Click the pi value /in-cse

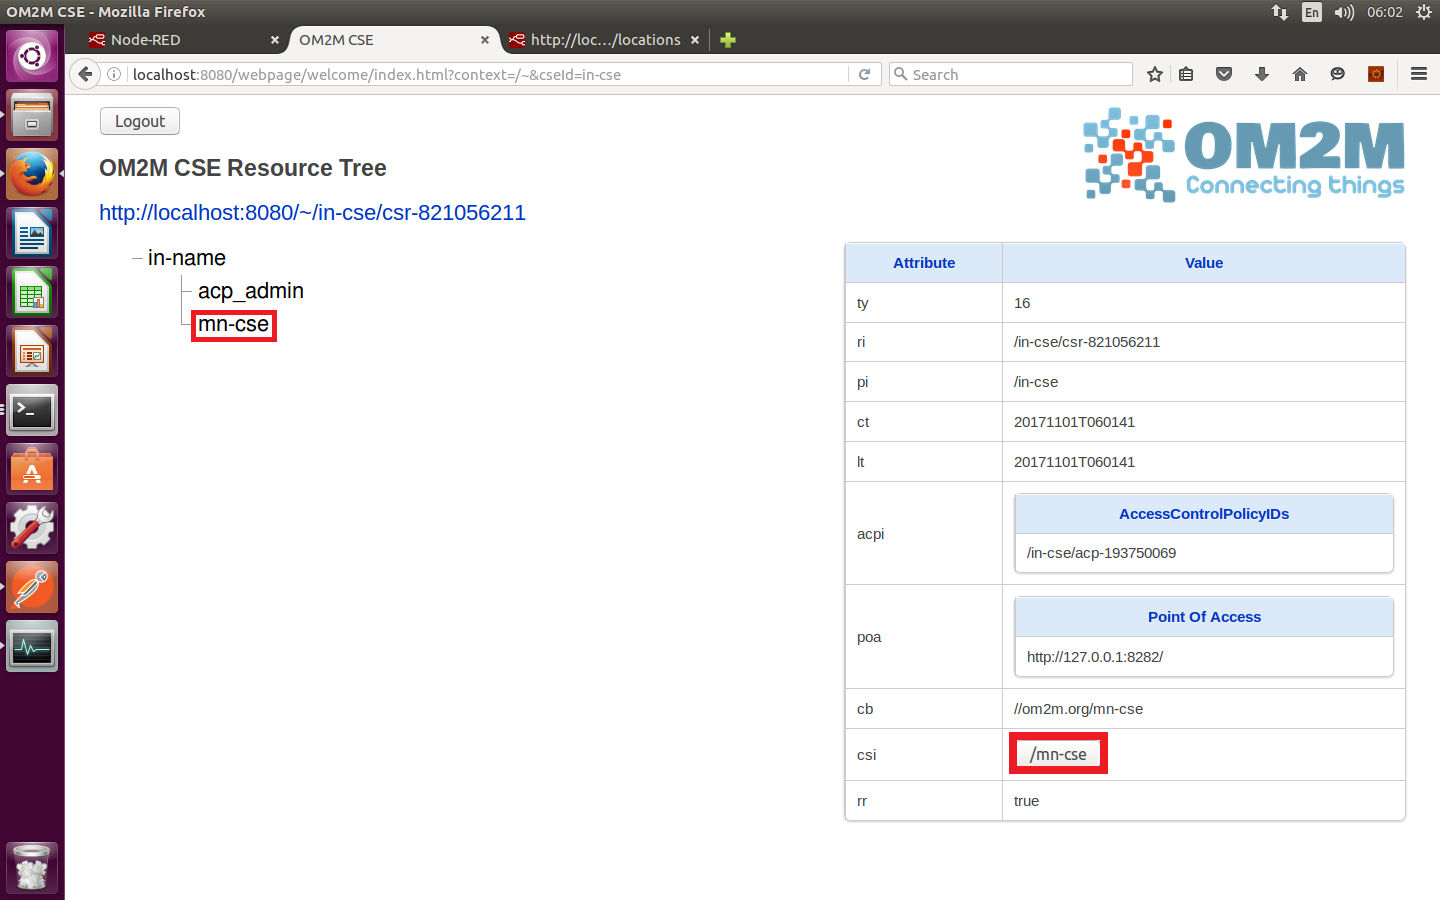[1036, 382]
